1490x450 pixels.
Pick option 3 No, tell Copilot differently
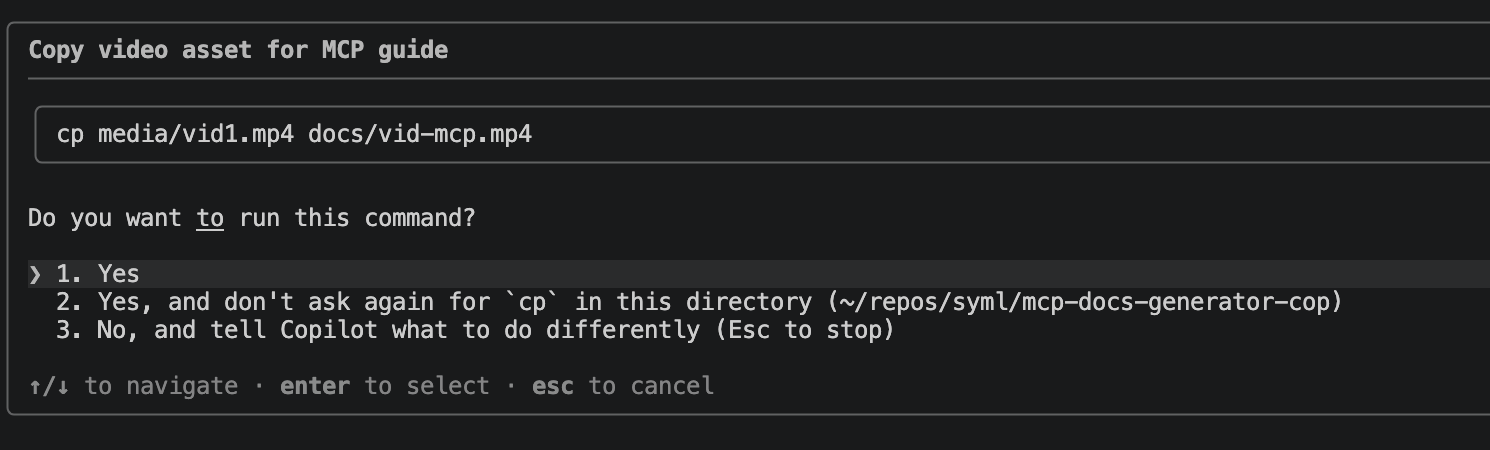(475, 330)
